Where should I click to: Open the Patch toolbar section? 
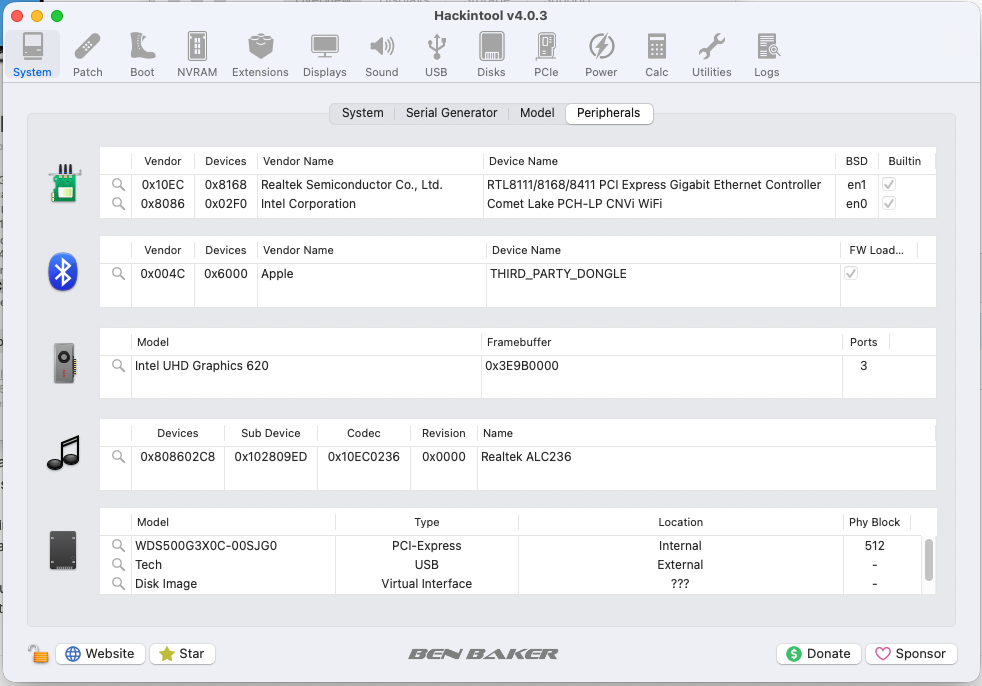[88, 55]
